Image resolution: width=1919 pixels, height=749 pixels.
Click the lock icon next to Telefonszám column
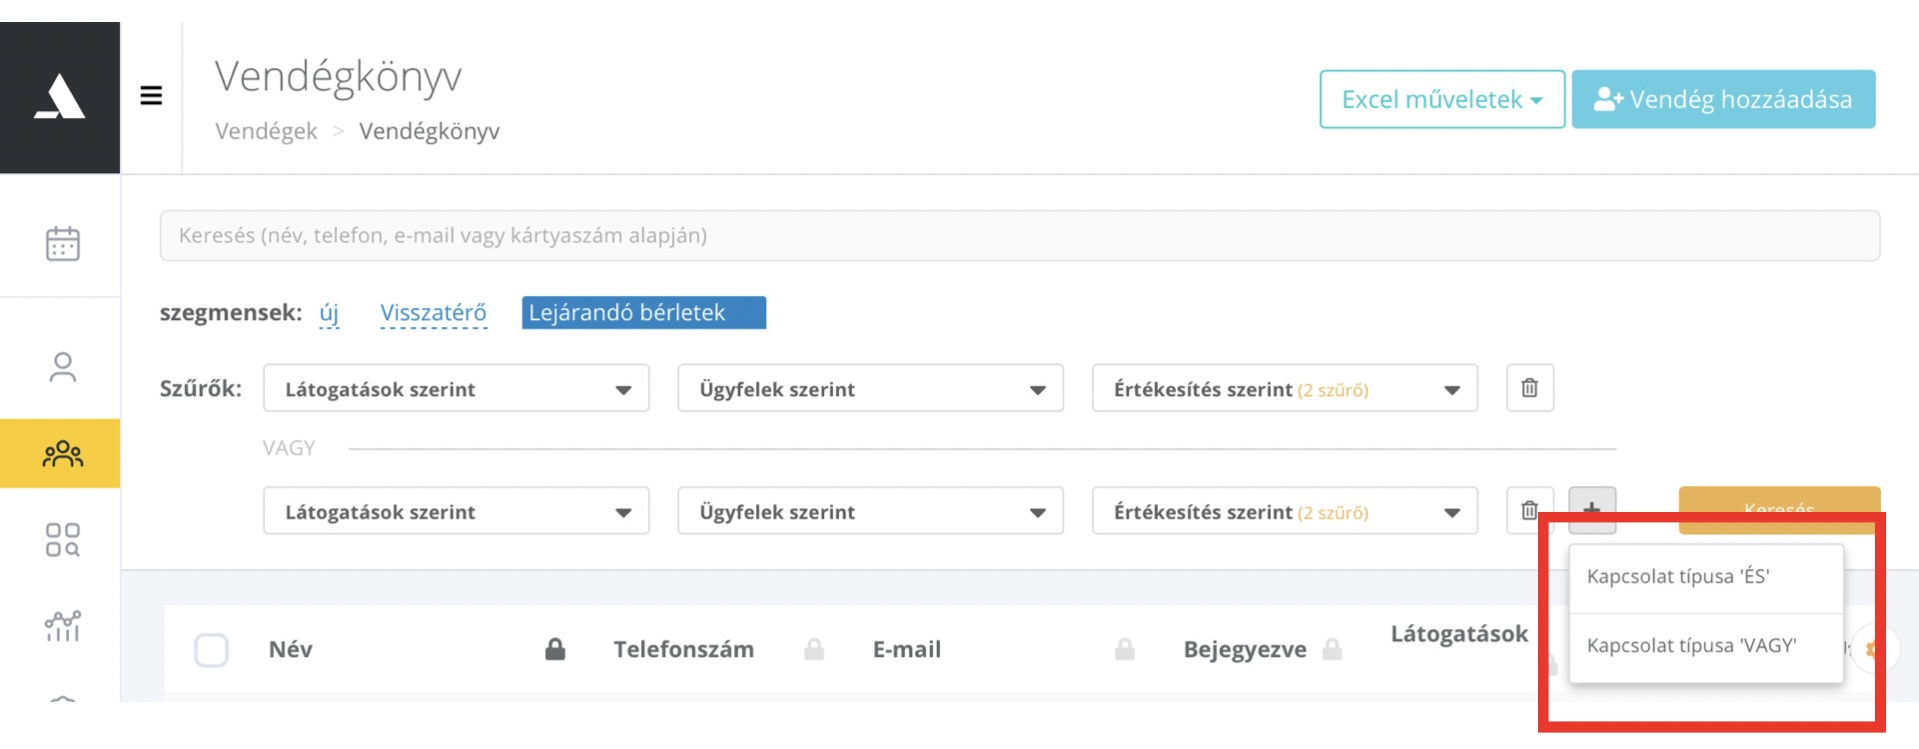814,650
